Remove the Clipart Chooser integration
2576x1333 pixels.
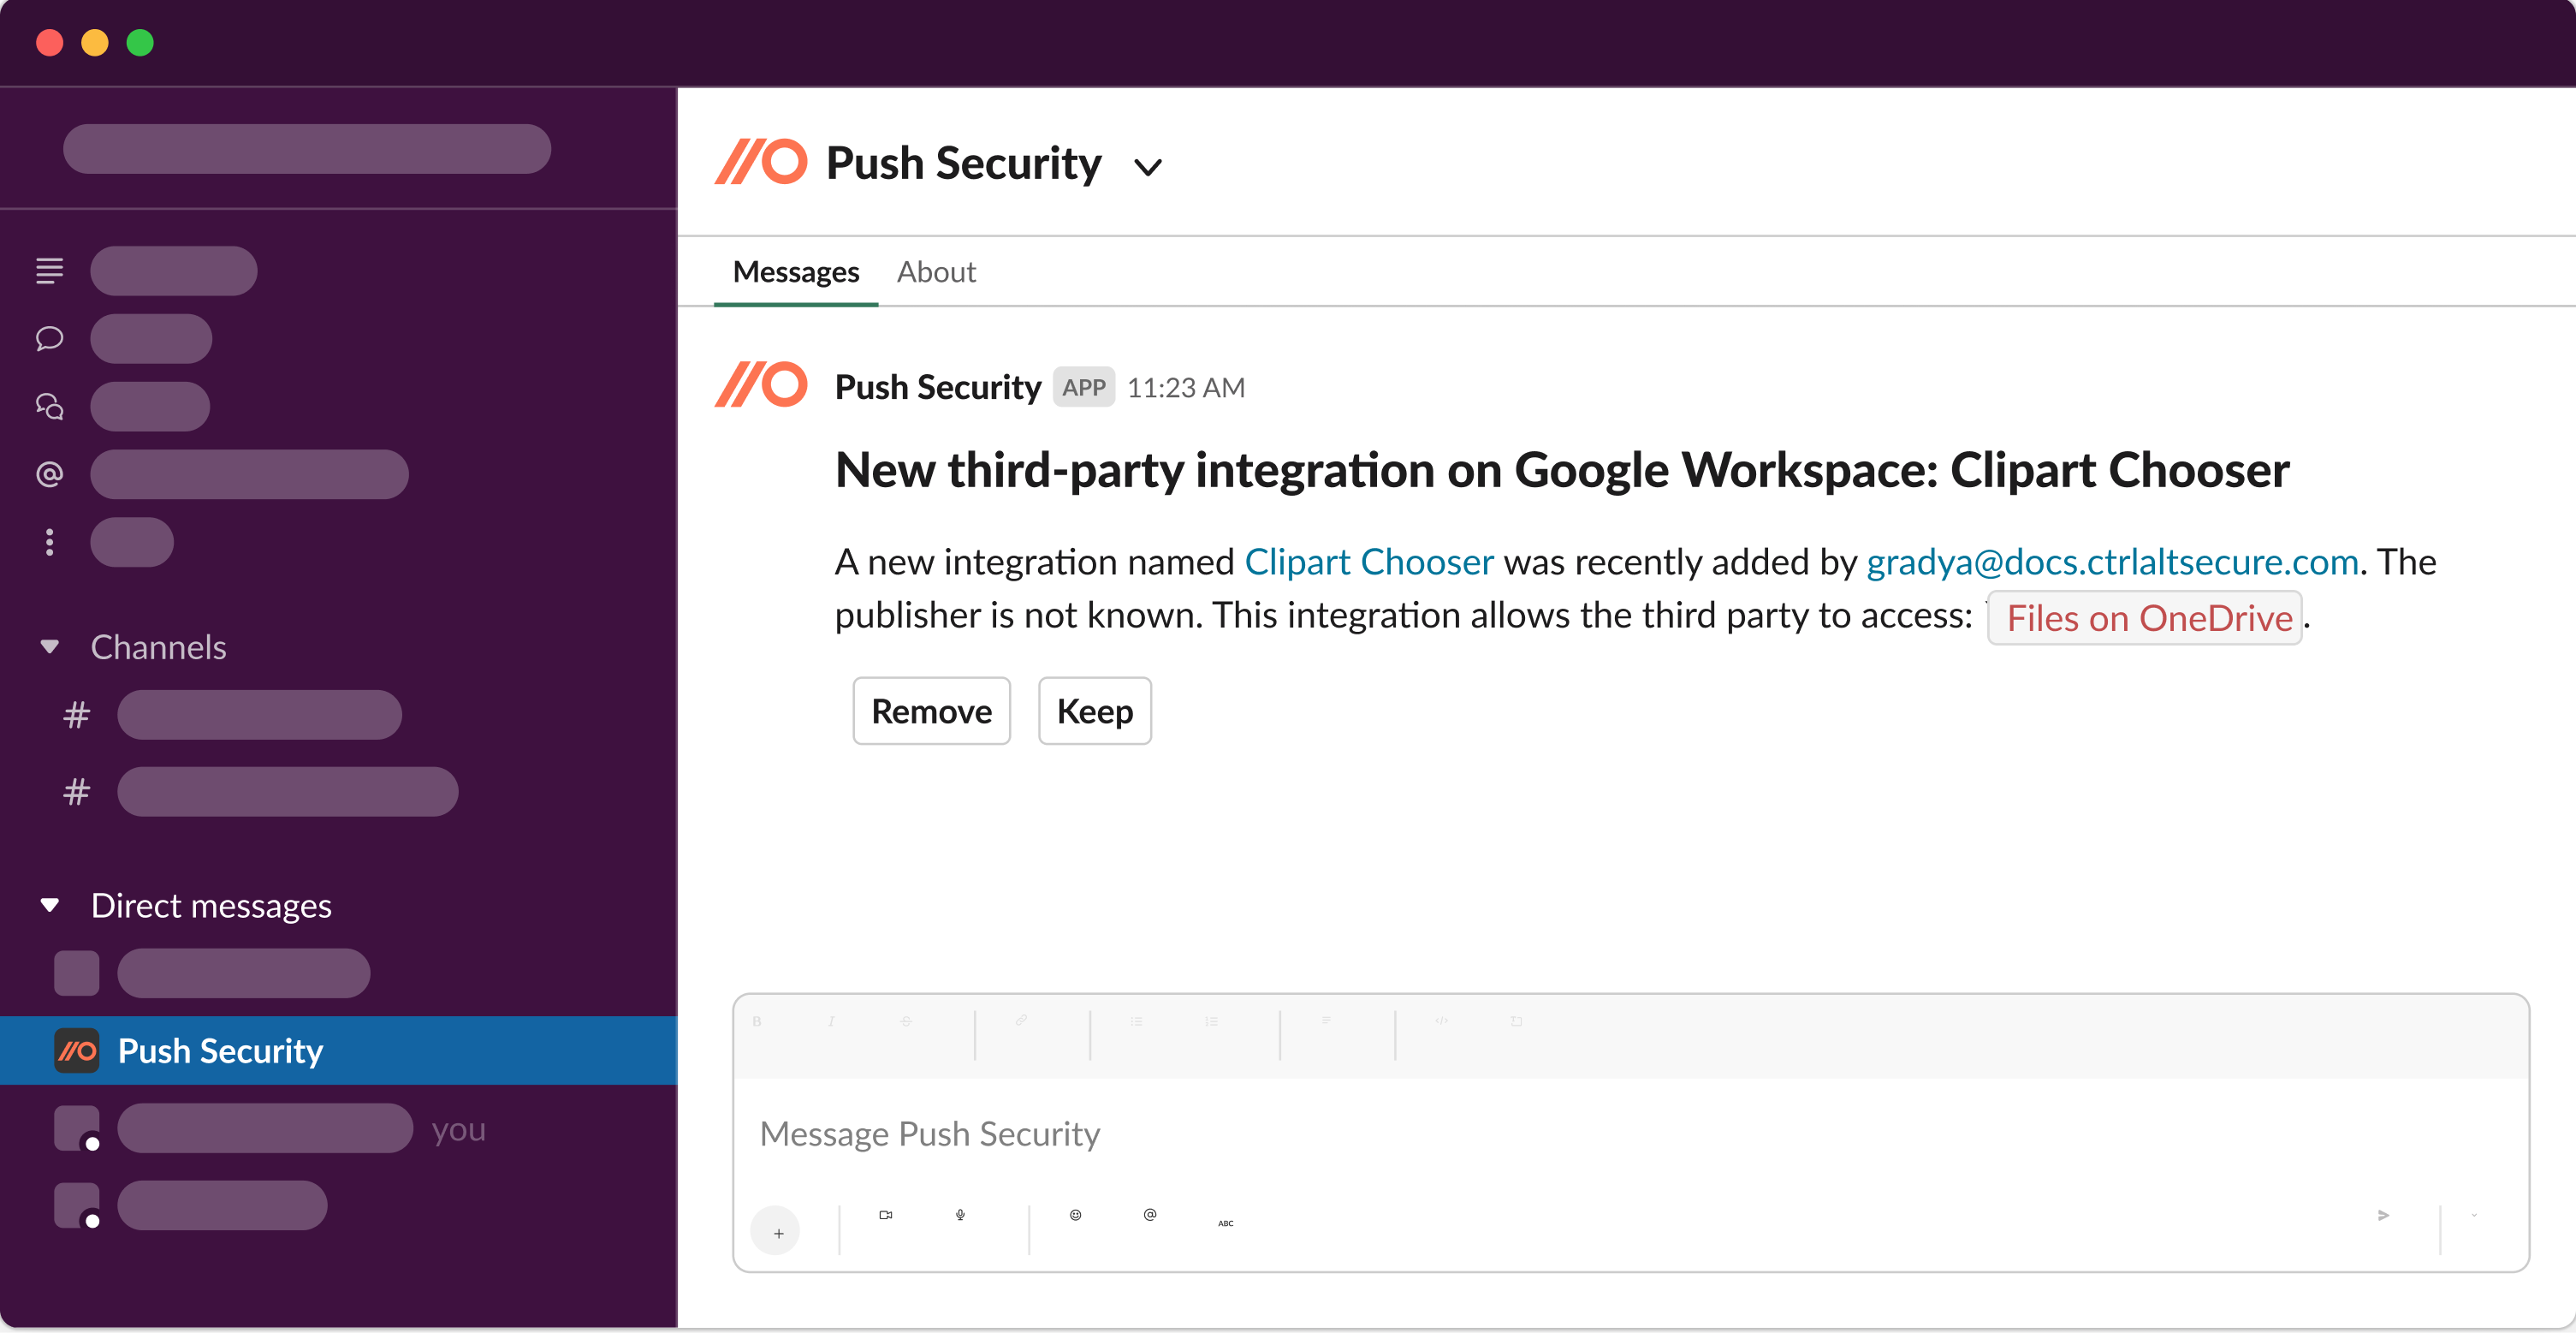point(930,711)
